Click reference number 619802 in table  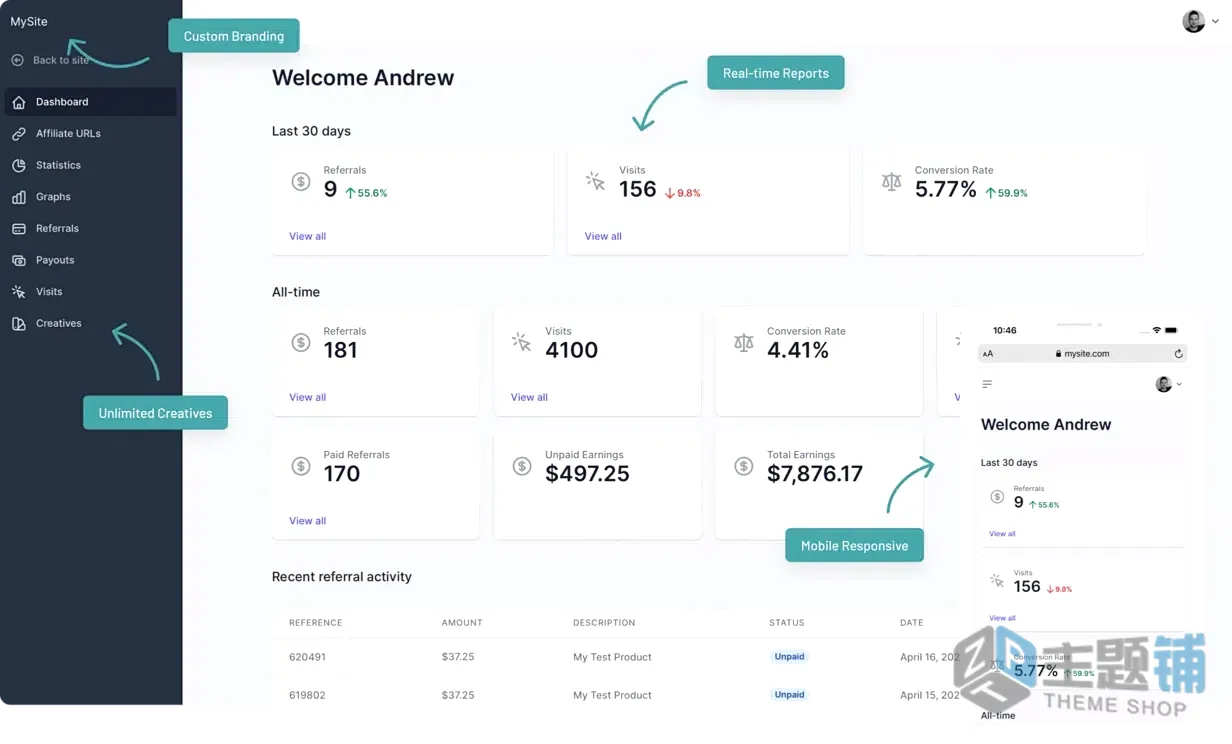click(x=307, y=695)
